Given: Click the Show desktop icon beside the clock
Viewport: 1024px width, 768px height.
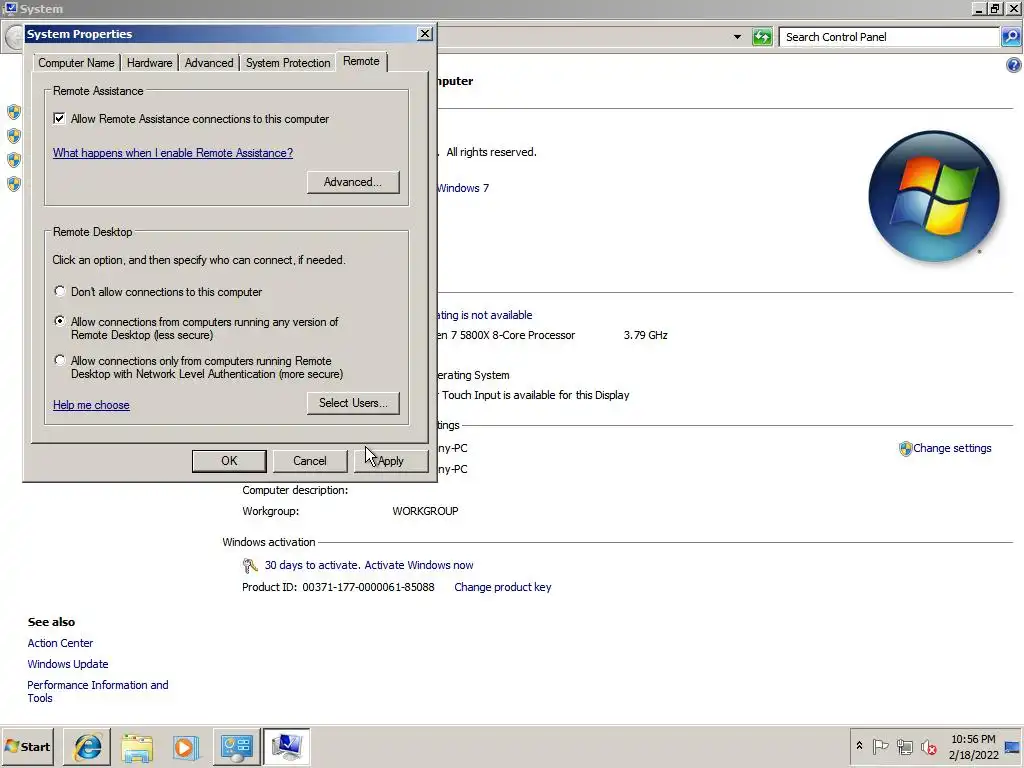Looking at the screenshot, I should (1012, 746).
